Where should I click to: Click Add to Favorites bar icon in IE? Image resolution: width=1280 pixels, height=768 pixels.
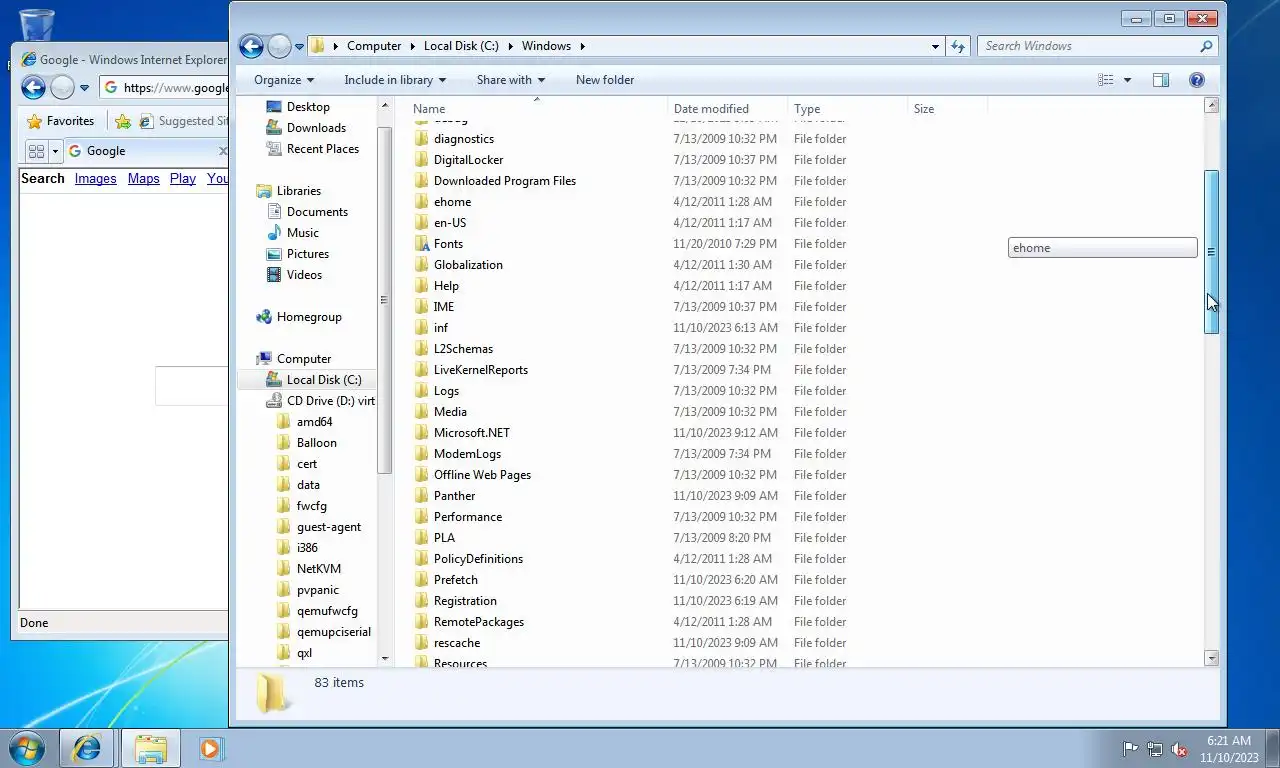coord(123,121)
